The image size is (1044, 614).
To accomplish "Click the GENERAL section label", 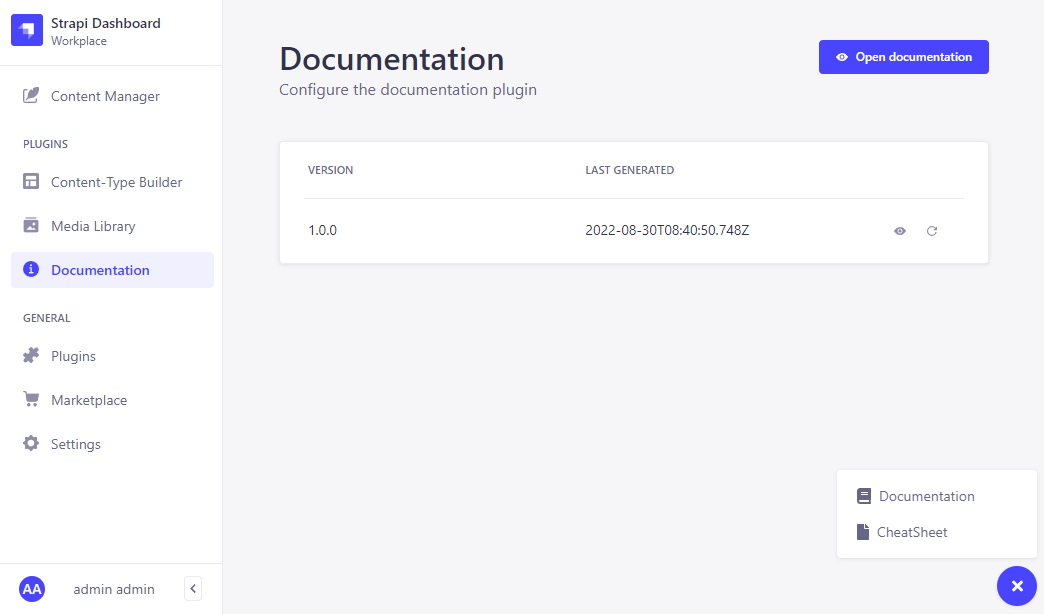I will tap(47, 318).
